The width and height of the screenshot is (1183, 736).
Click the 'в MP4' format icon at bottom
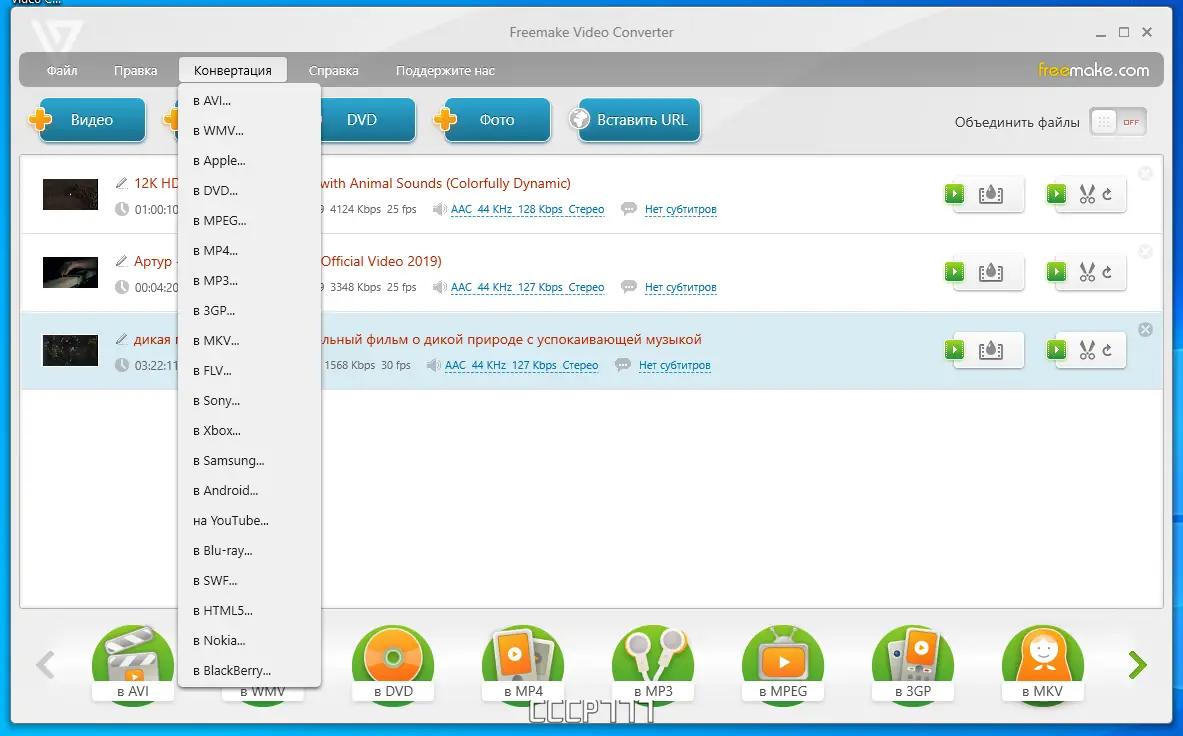point(523,665)
